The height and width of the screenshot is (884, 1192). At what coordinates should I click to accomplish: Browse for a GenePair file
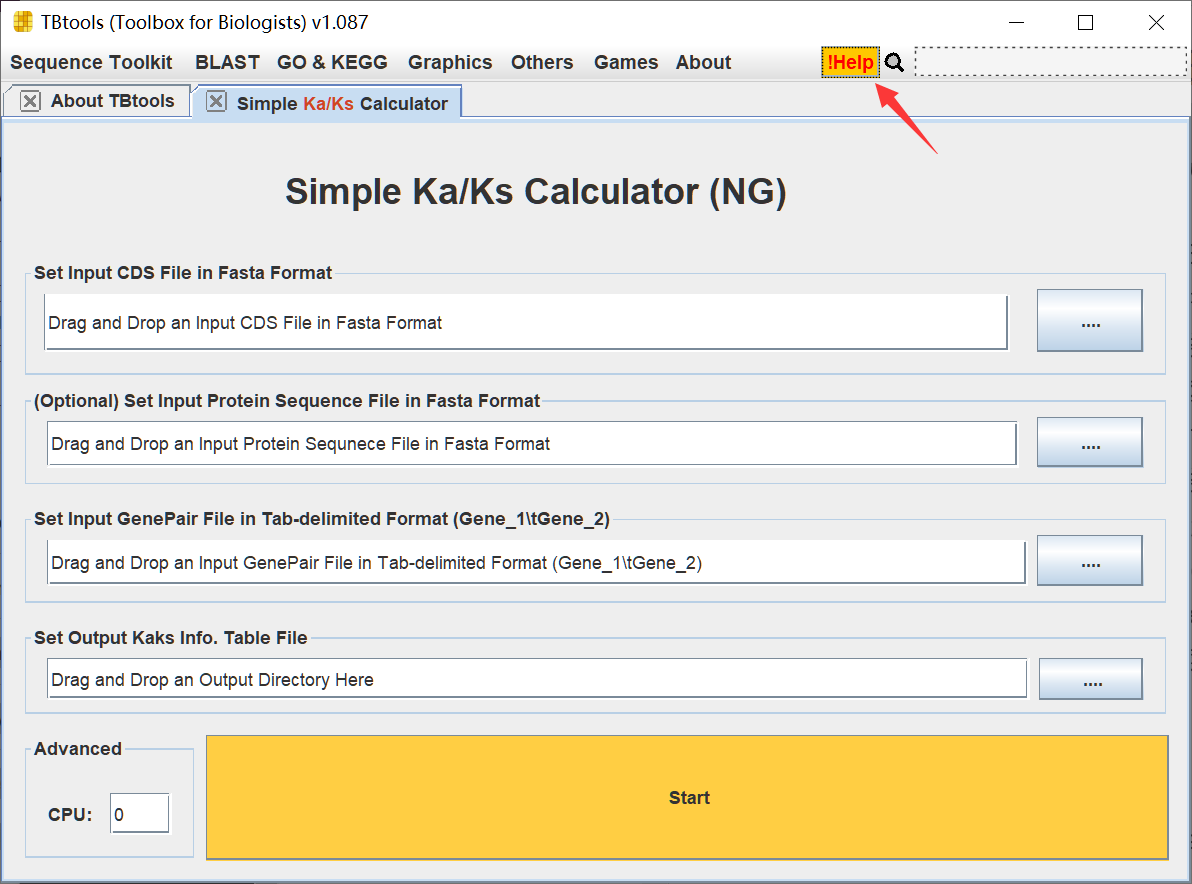click(1089, 560)
